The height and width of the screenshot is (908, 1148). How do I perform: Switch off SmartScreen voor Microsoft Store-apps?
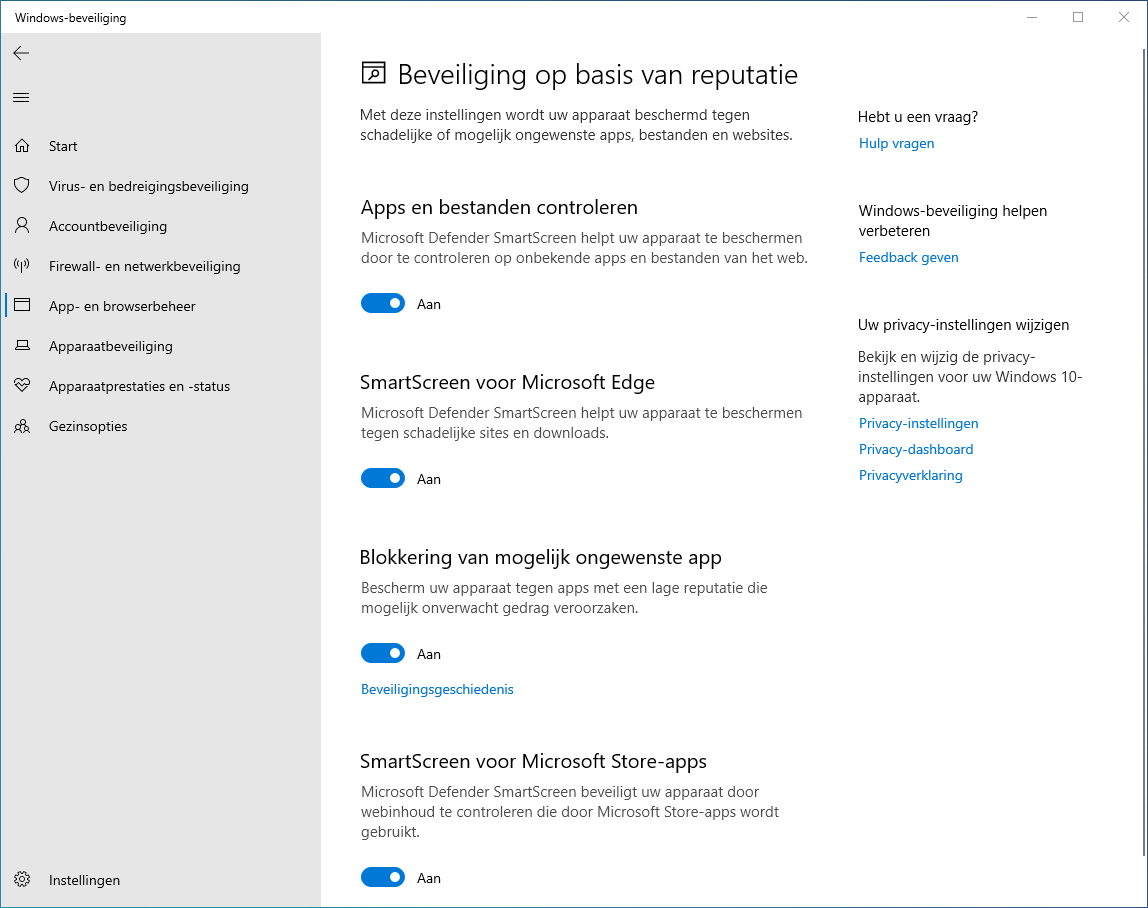(x=383, y=878)
